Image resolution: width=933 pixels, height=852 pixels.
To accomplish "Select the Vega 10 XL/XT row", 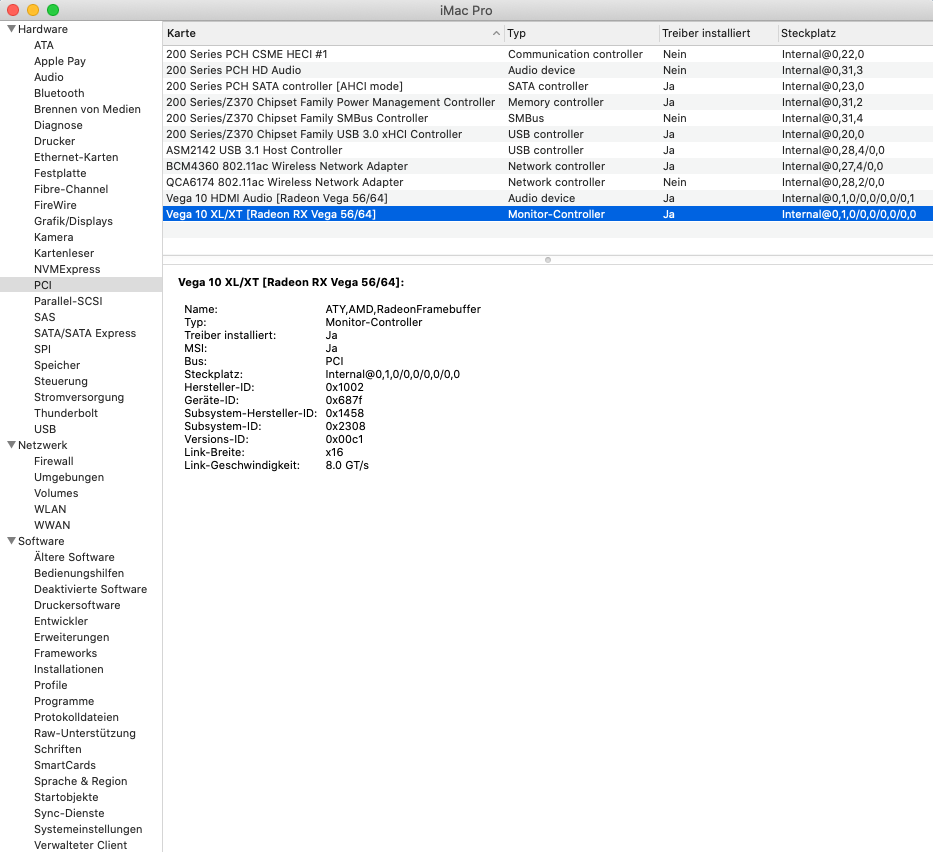I will (547, 214).
